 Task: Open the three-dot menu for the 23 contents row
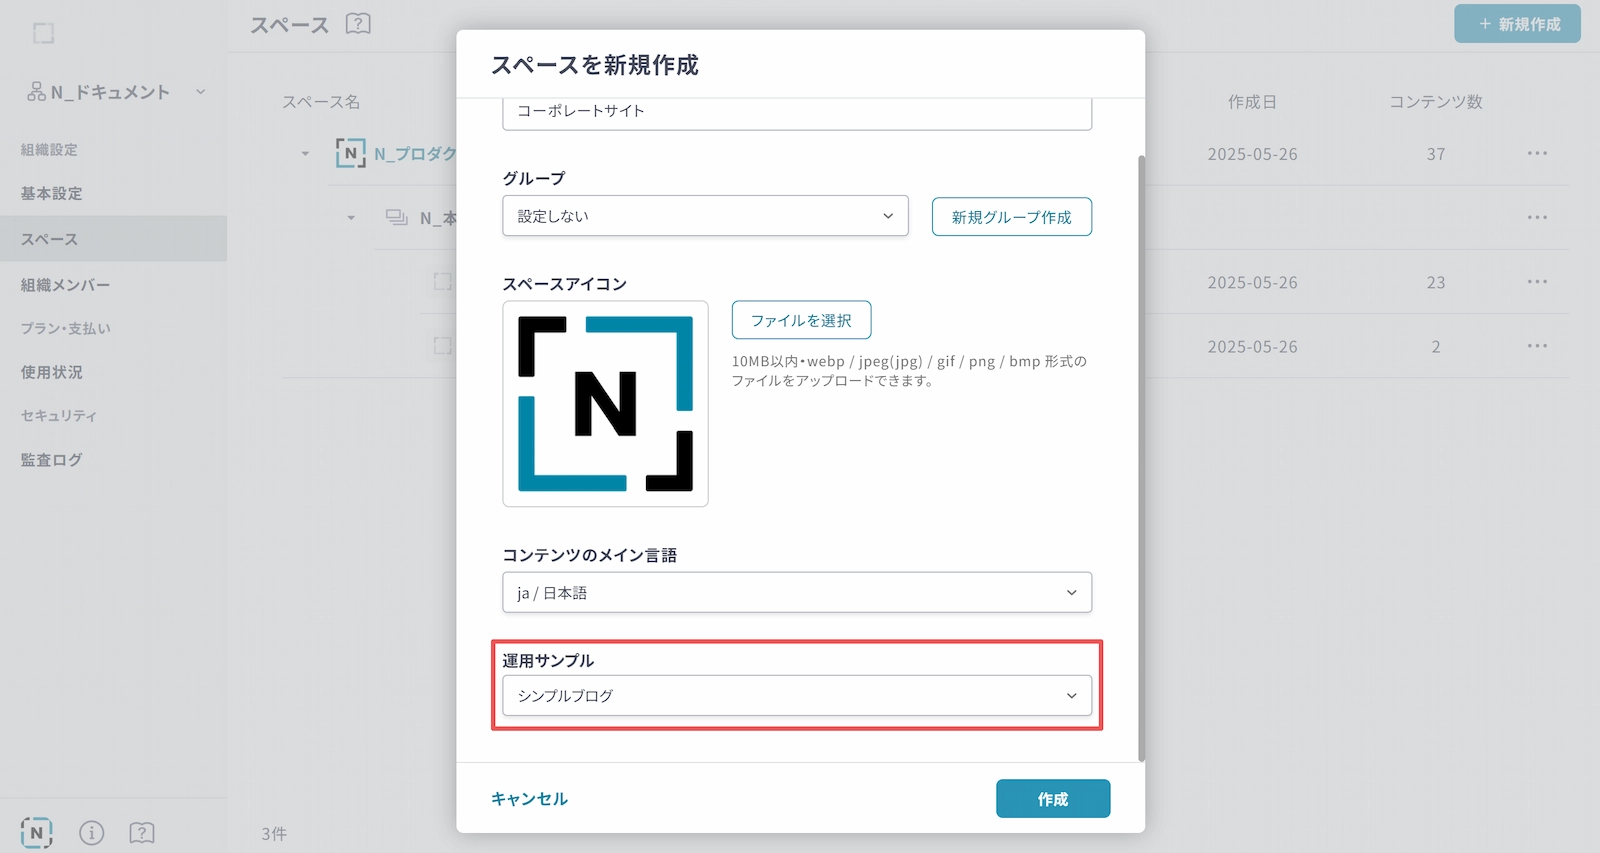[1537, 282]
